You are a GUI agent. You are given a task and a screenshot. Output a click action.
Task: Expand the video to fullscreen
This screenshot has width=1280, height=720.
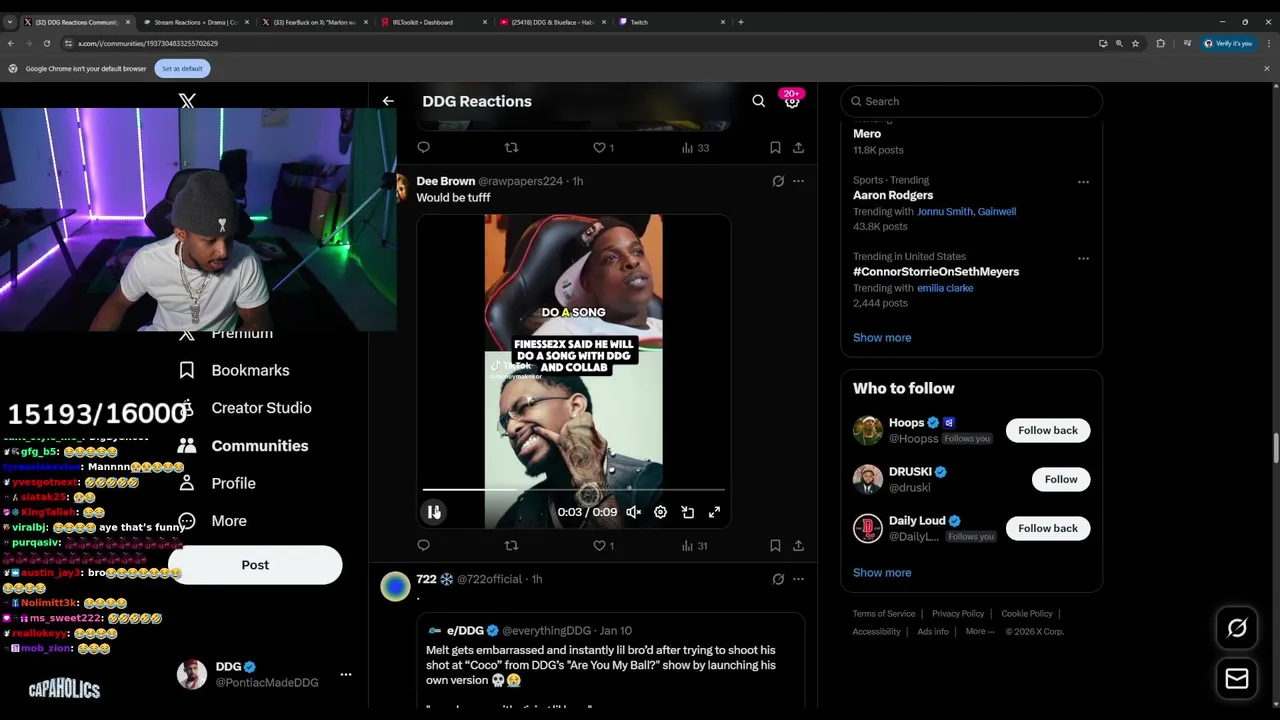click(x=715, y=512)
